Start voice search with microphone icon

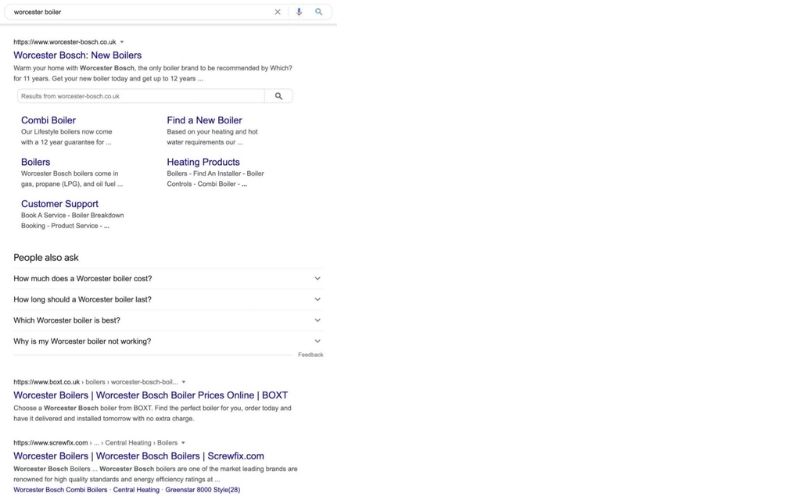(x=299, y=12)
